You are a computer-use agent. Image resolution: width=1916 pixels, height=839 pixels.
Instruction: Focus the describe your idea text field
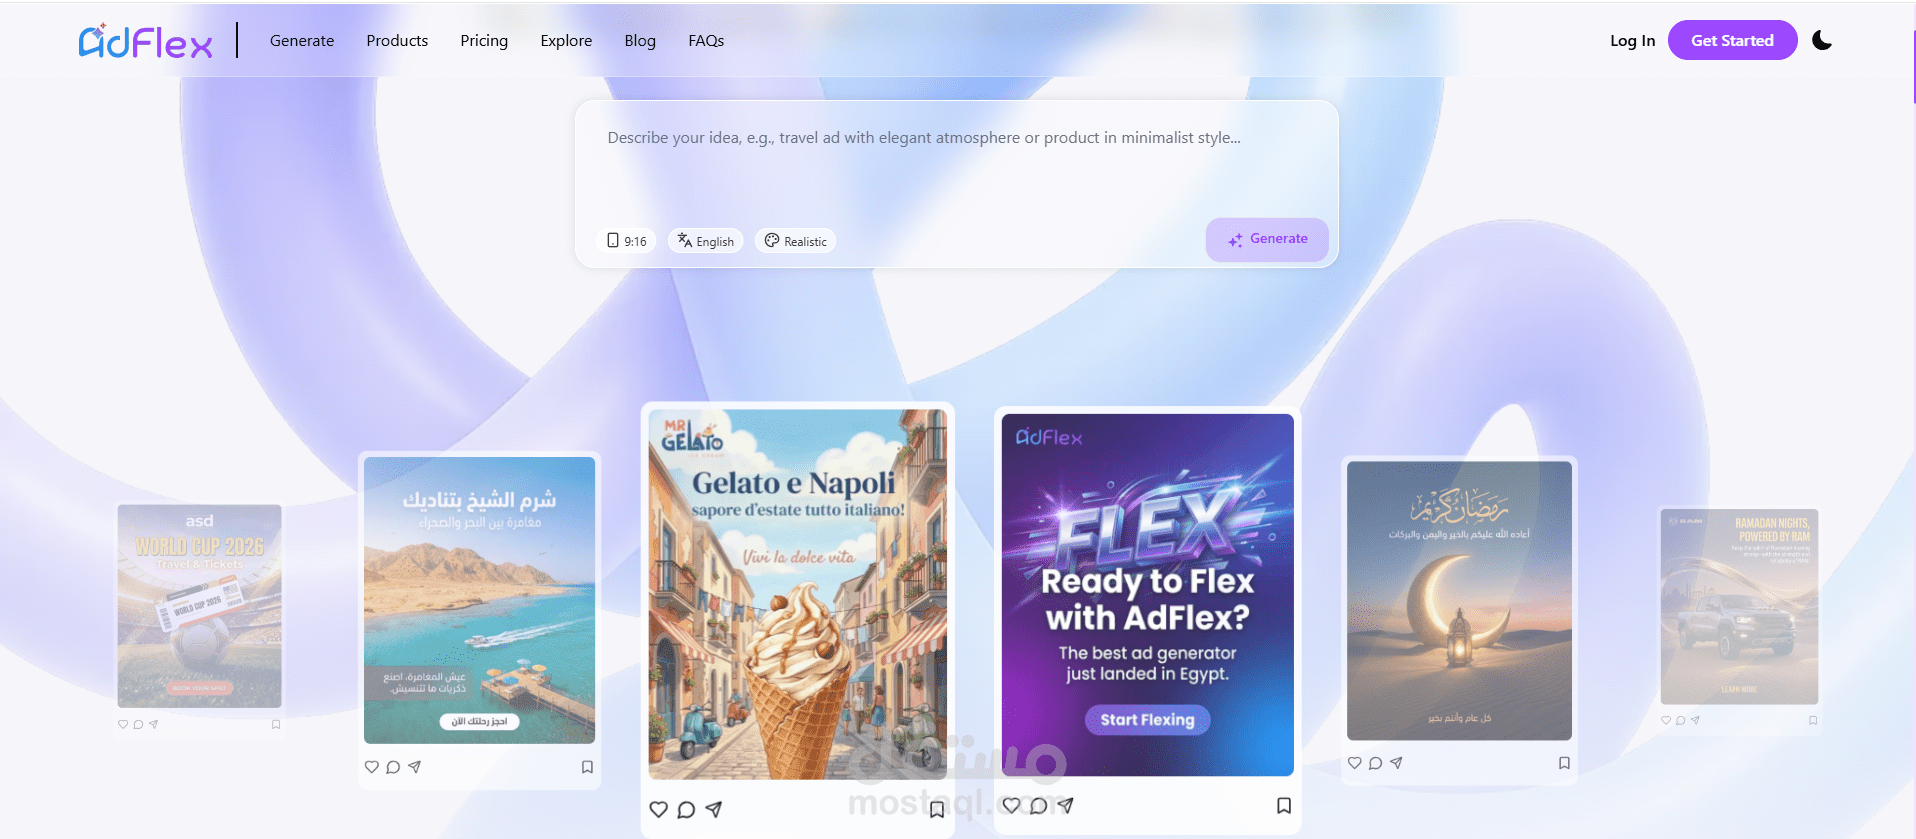(x=956, y=160)
